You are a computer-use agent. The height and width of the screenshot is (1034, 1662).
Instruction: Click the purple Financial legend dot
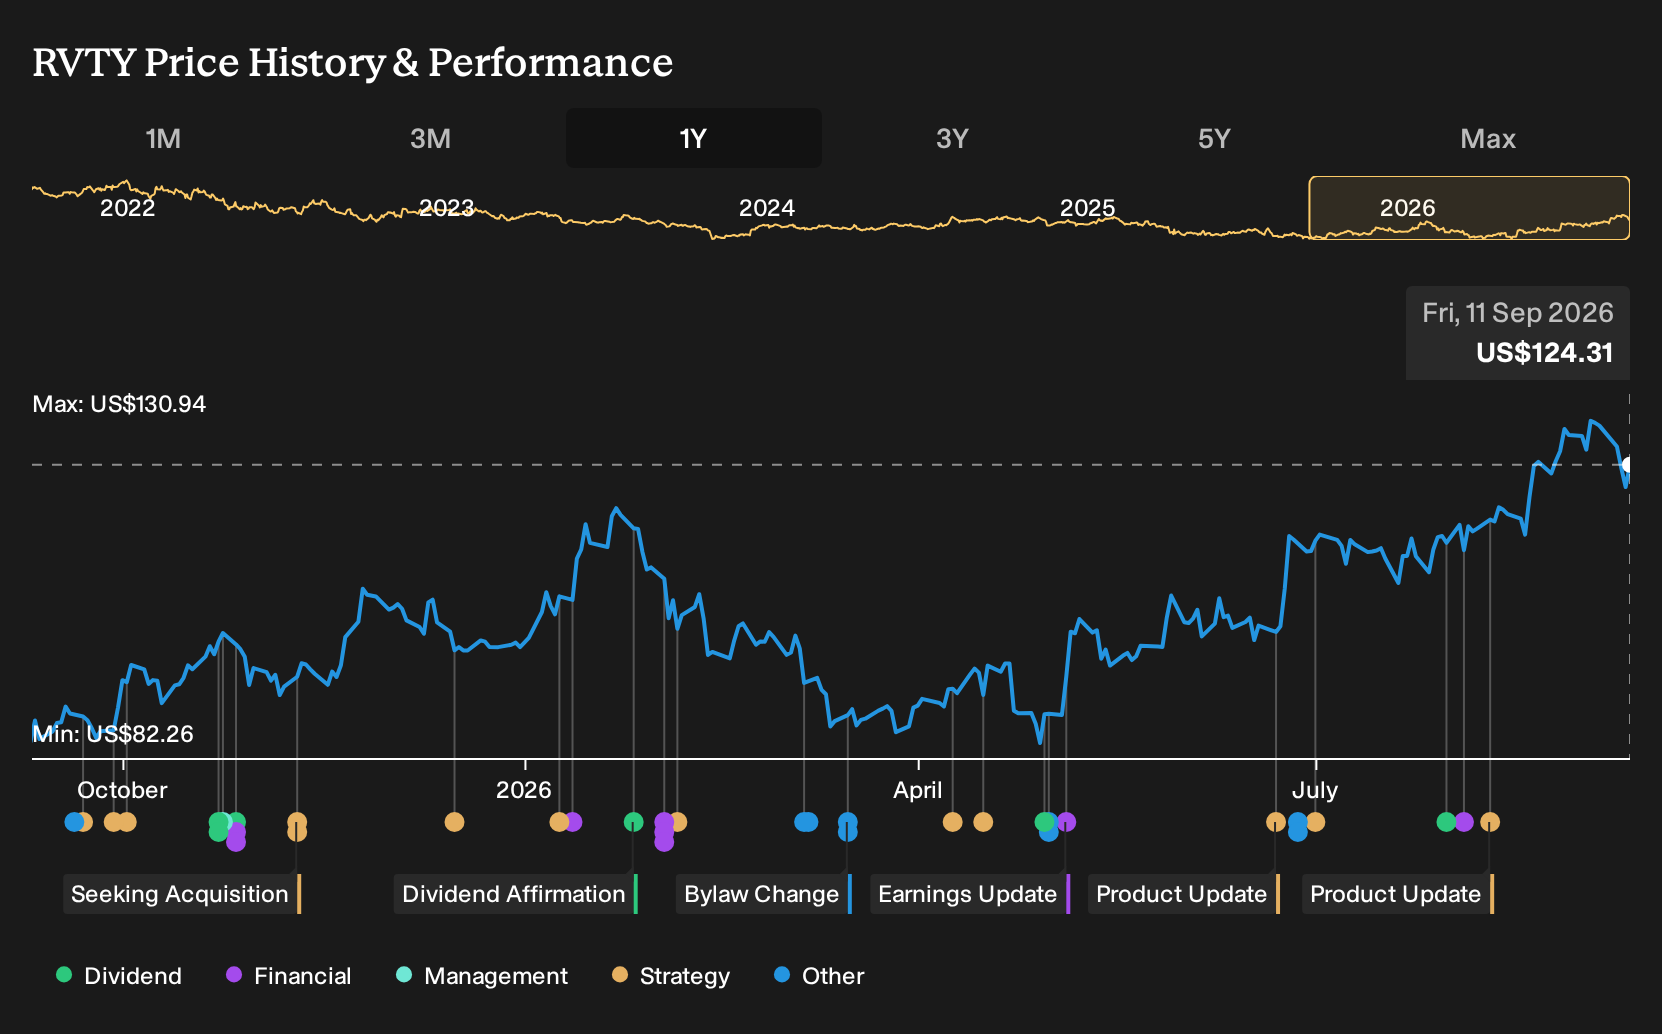coord(234,974)
